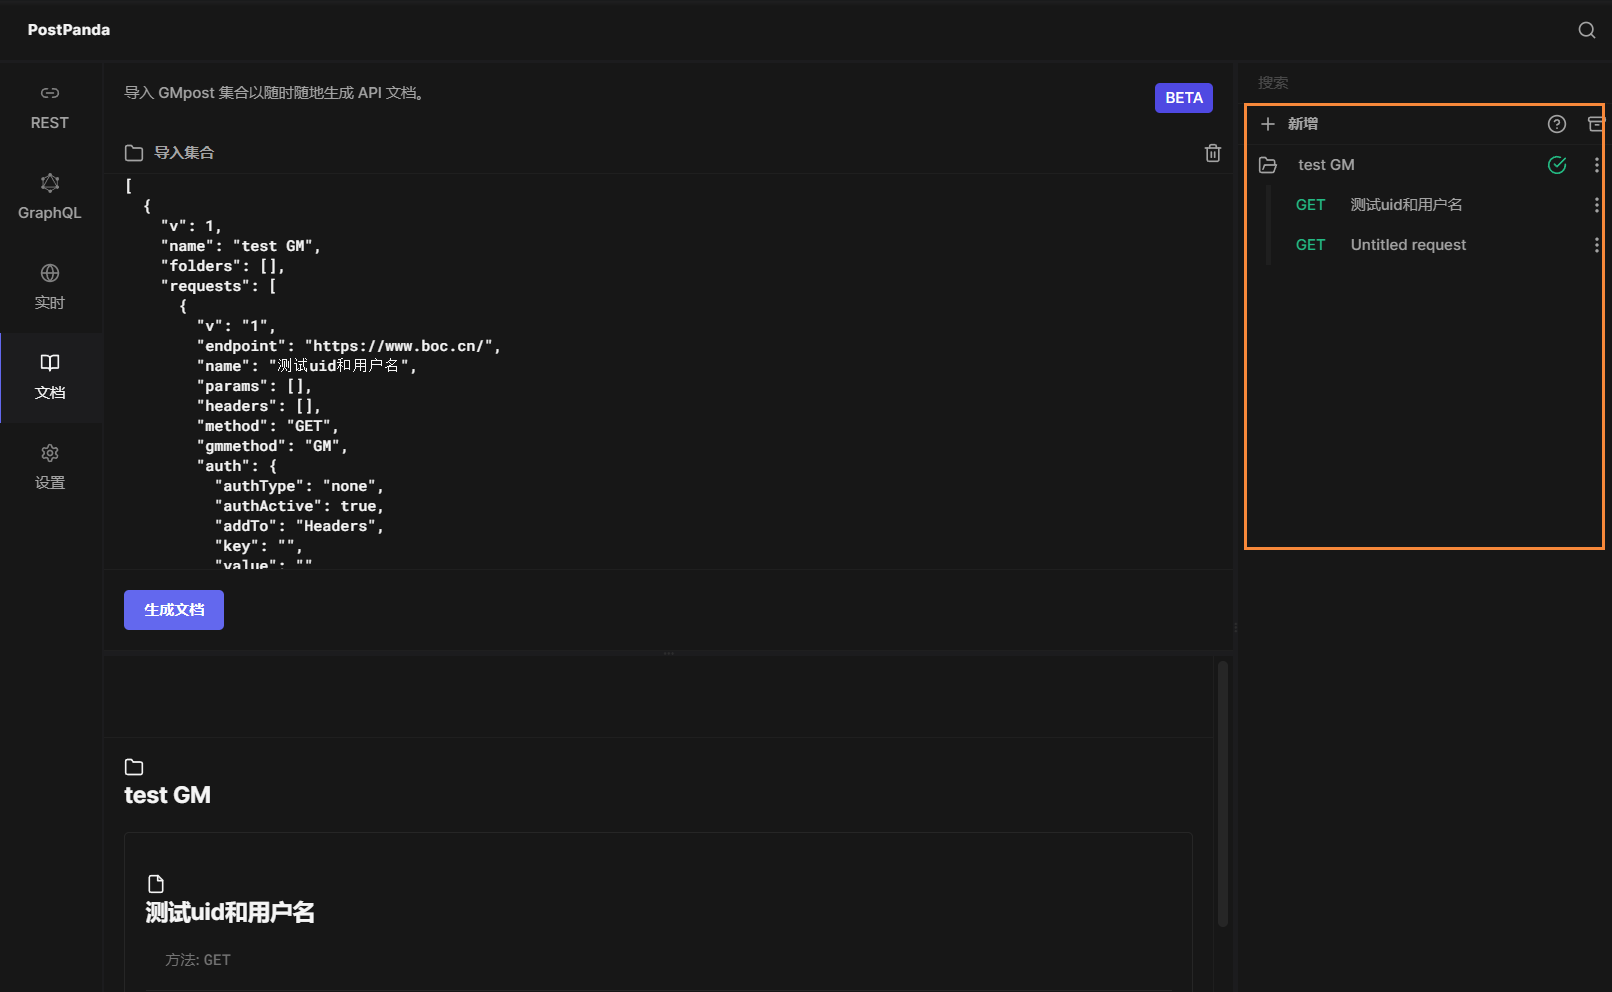This screenshot has height=992, width=1612.
Task: Click the 生成文档 generate docs button
Action: coord(173,609)
